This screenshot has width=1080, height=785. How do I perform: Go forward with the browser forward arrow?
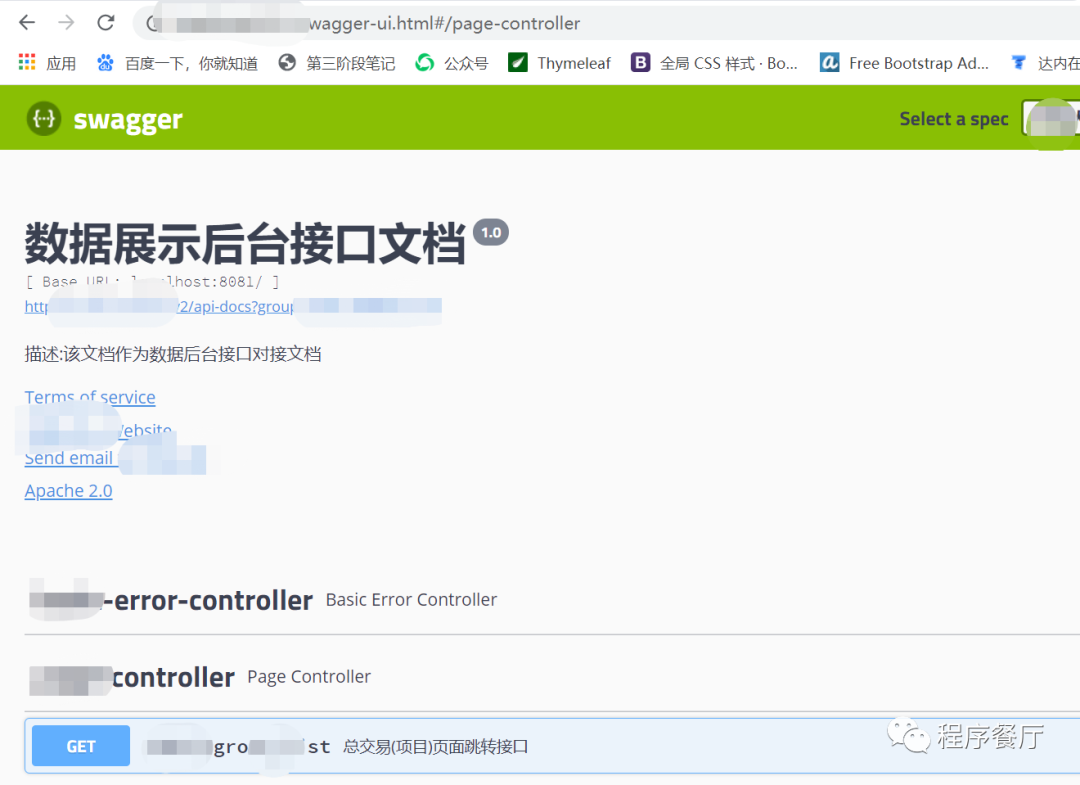tap(66, 23)
